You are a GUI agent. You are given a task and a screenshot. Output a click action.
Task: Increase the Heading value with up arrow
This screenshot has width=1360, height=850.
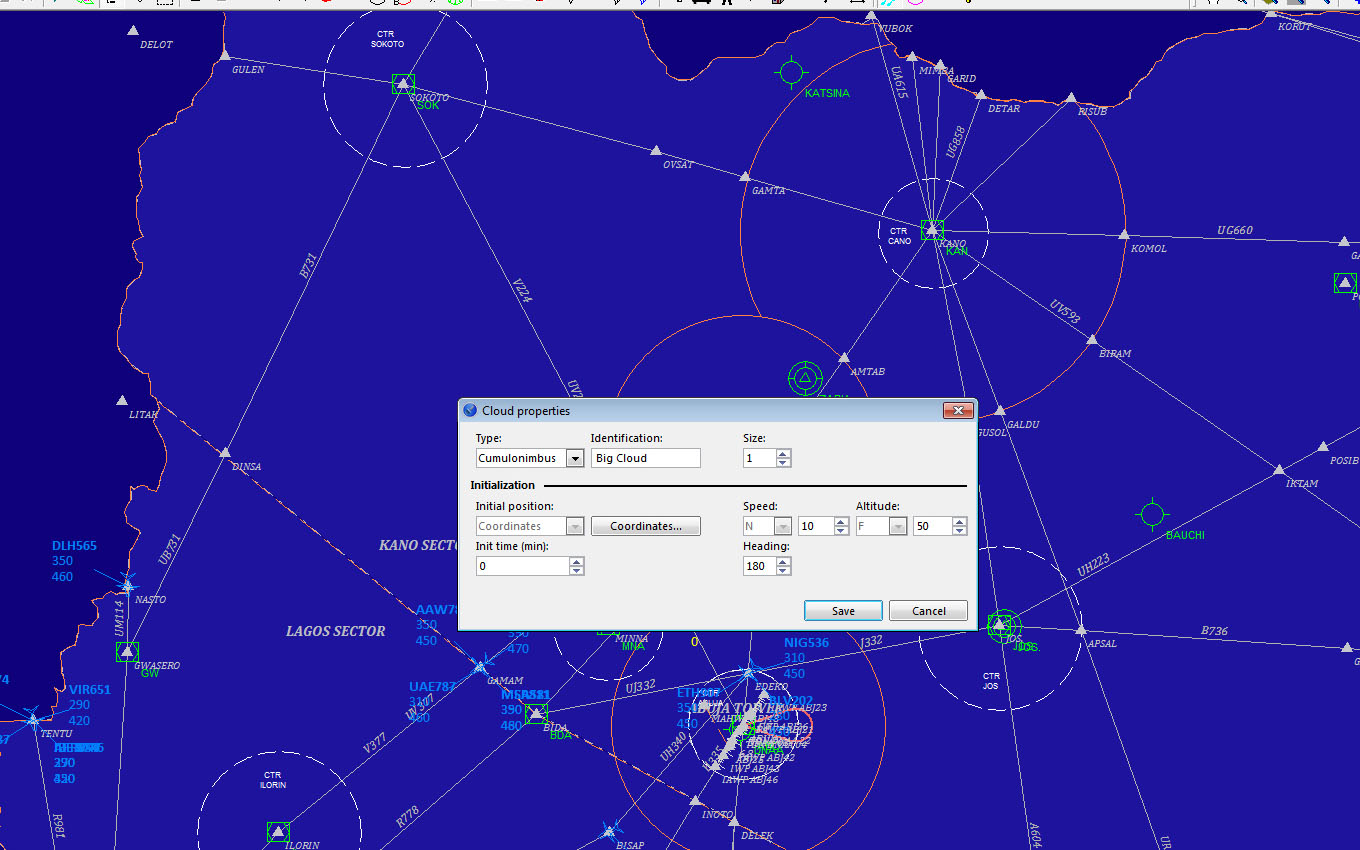pyautogui.click(x=783, y=562)
